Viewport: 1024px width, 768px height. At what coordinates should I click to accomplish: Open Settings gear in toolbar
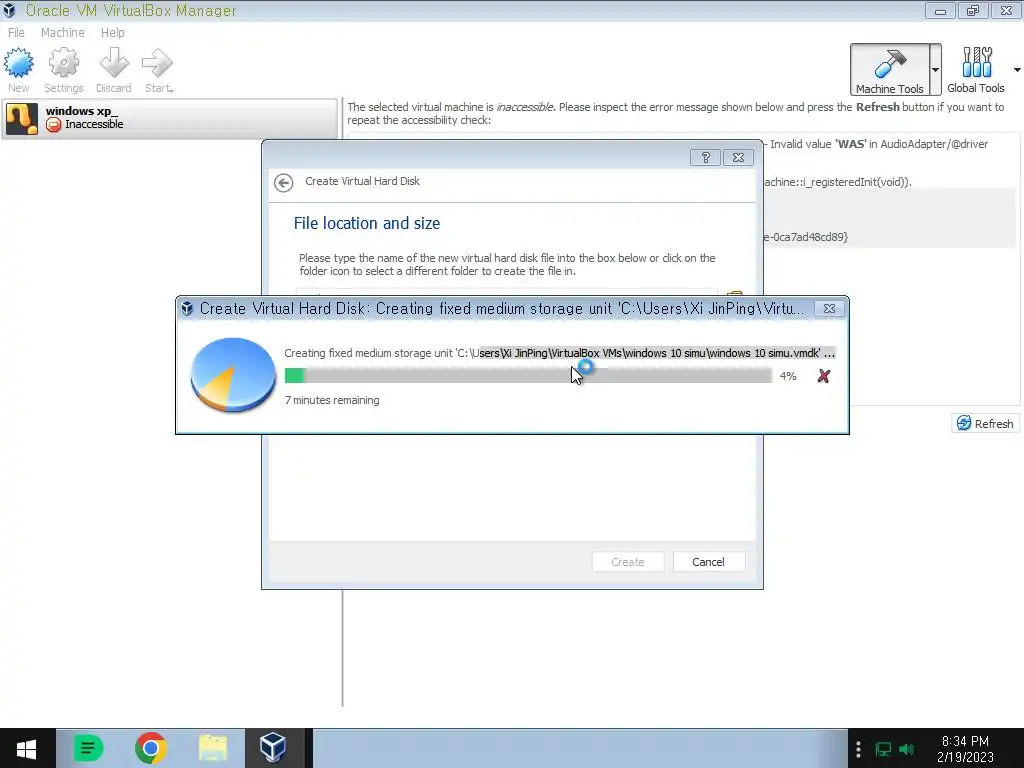coord(63,63)
